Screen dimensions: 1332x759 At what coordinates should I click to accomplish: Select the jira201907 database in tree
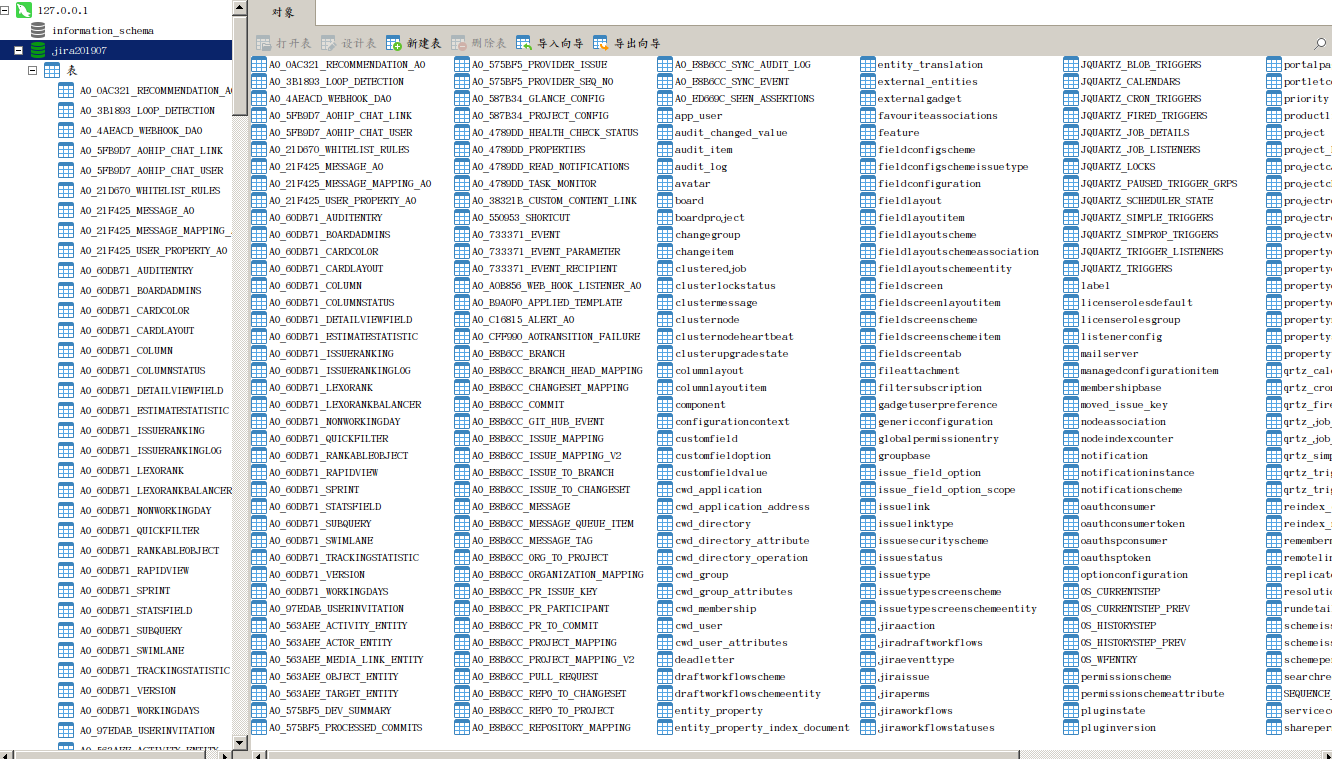tap(79, 50)
